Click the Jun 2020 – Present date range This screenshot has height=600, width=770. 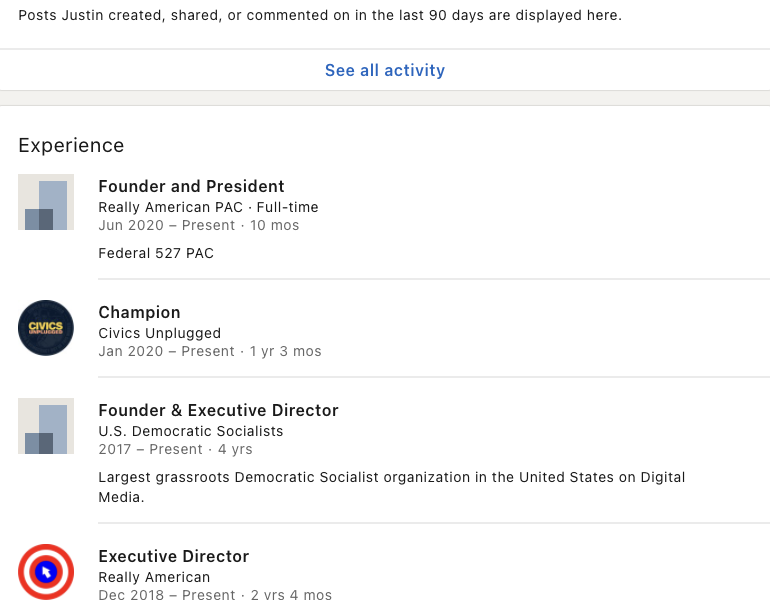coord(166,225)
